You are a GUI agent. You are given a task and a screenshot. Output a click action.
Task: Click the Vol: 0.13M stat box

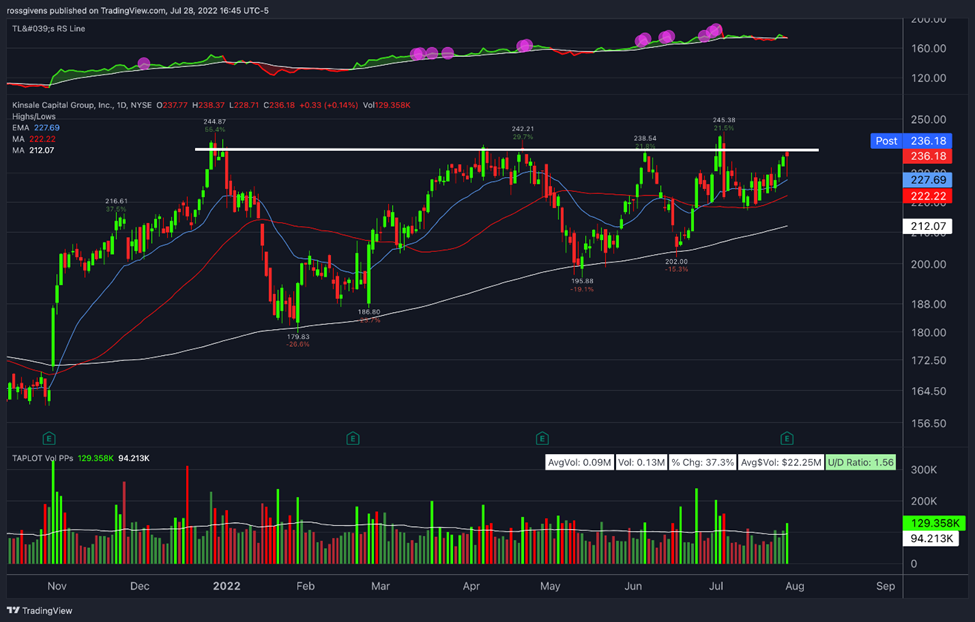click(641, 462)
